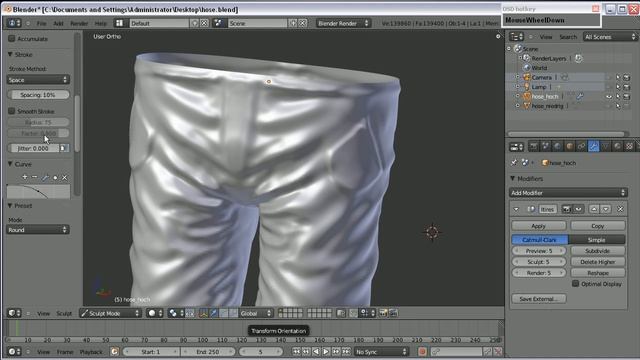Open the File menu

tap(42, 23)
